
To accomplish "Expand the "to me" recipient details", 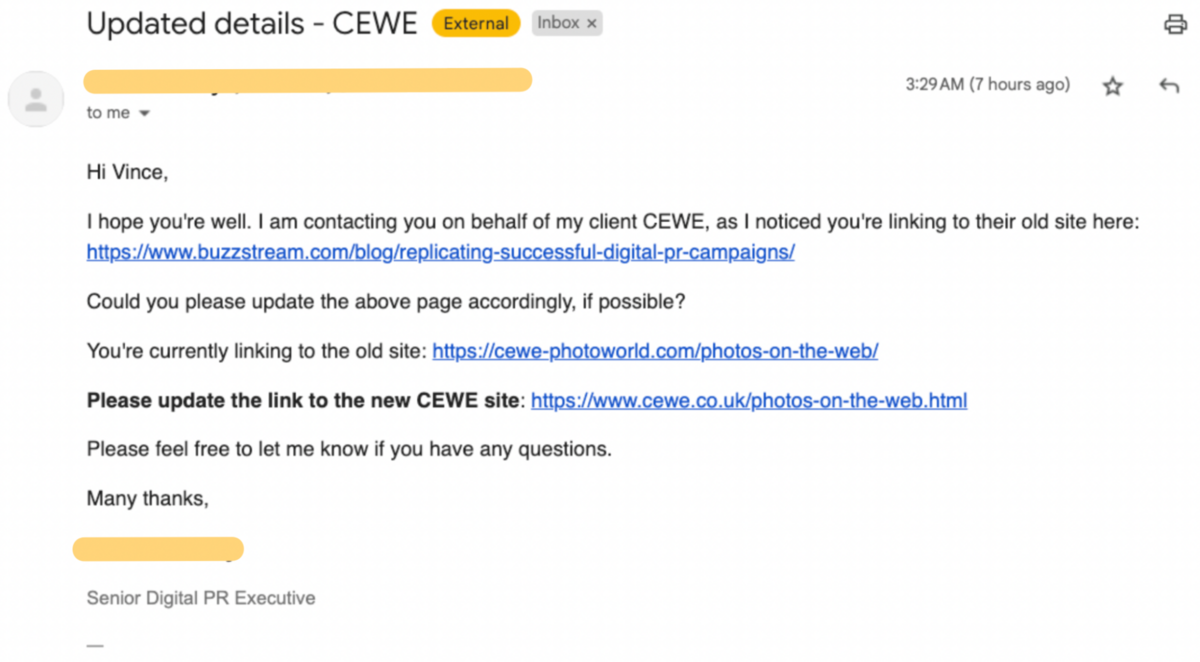I will click(x=108, y=113).
